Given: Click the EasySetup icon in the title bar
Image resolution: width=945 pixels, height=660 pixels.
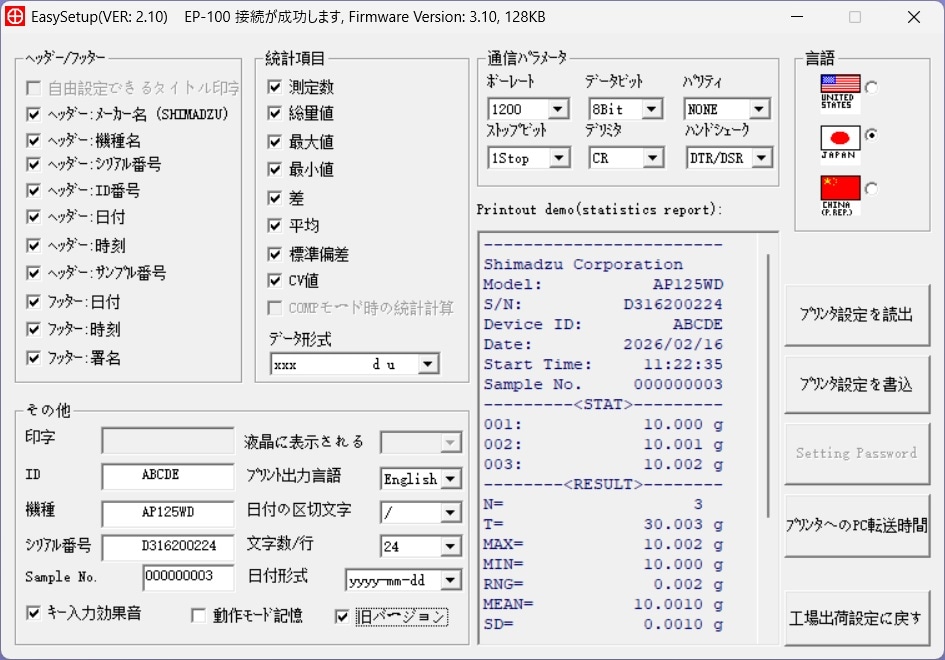Looking at the screenshot, I should coord(15,16).
